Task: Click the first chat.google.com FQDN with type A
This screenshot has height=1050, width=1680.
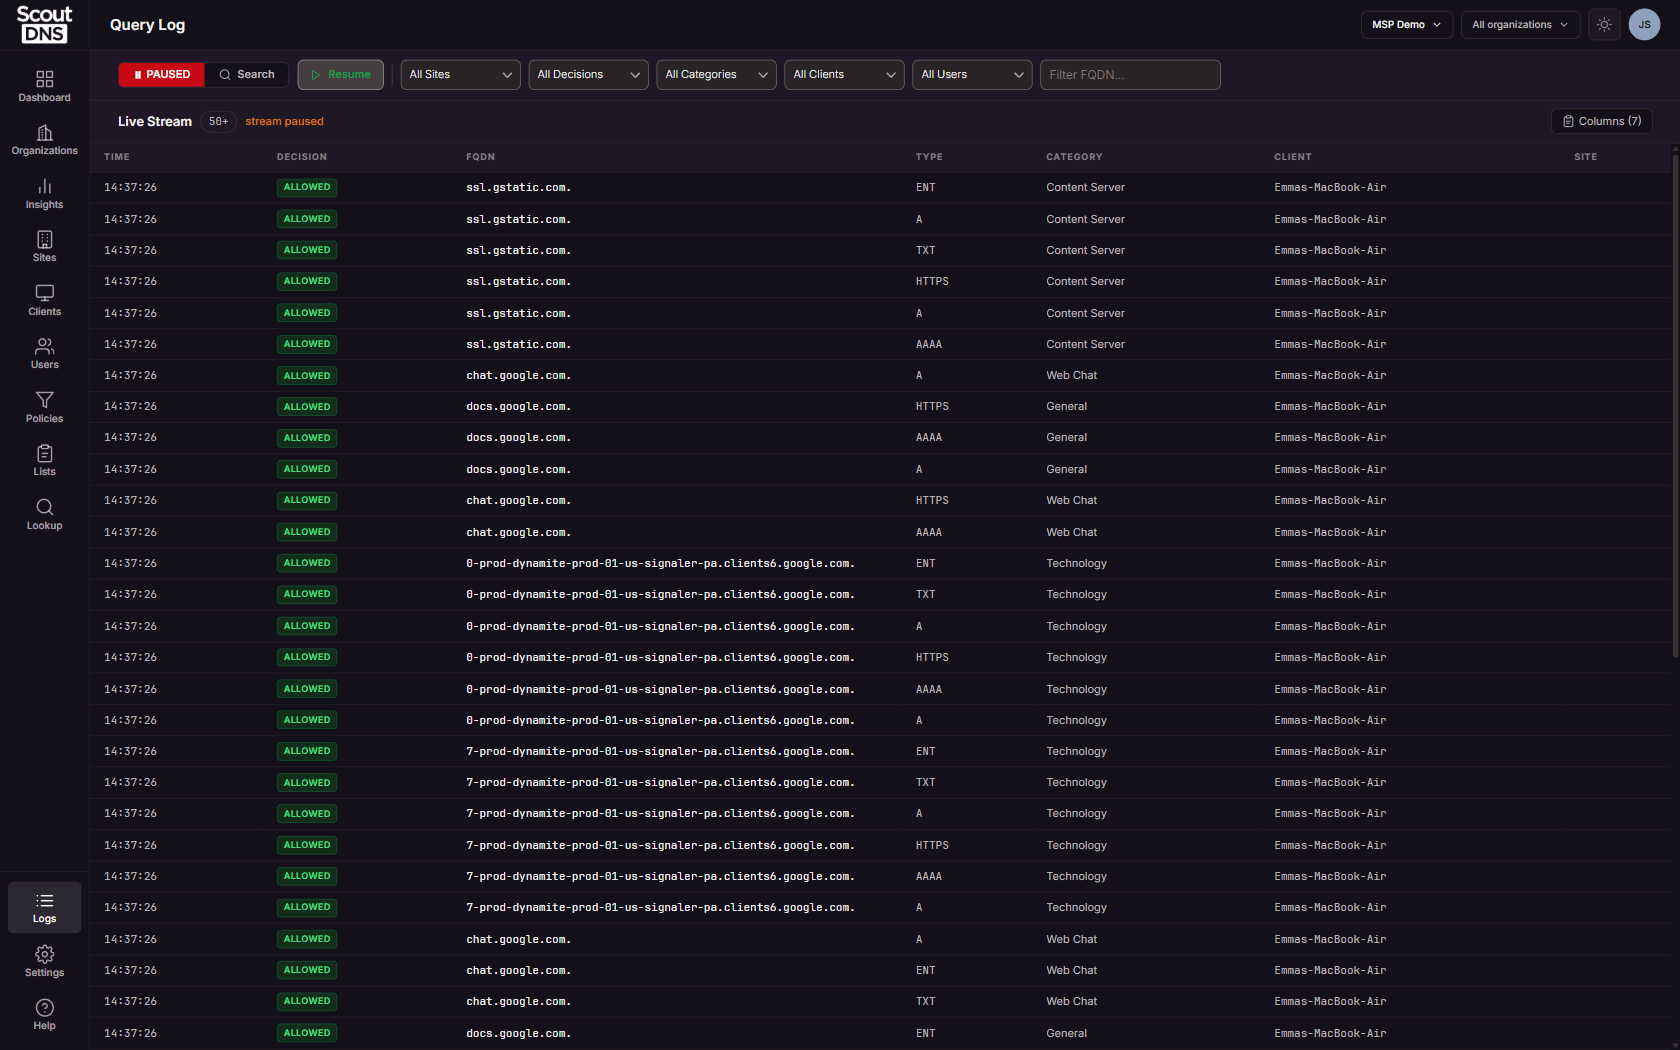Action: tap(518, 376)
